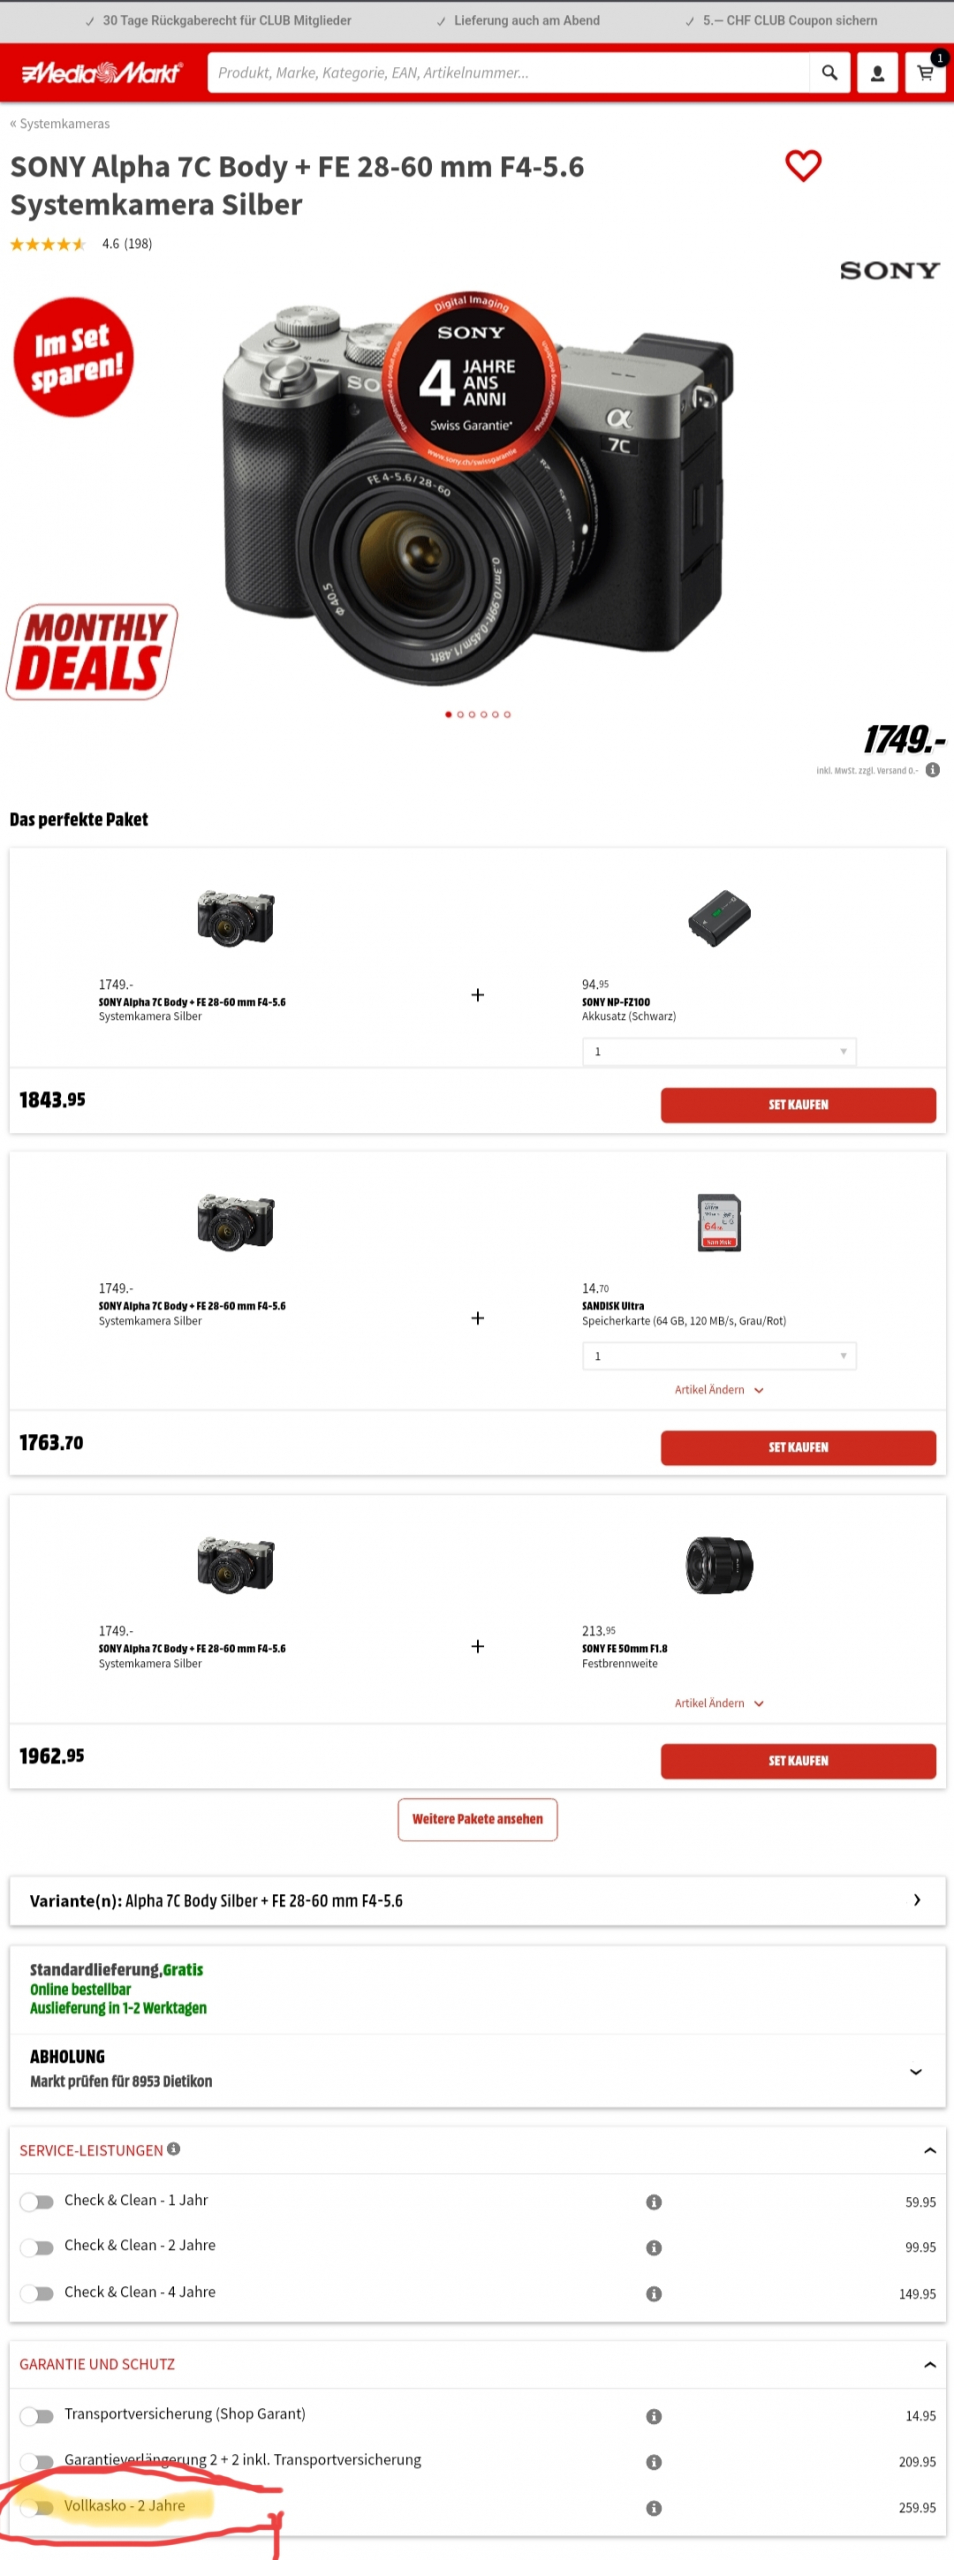The height and width of the screenshot is (2560, 954).
Task: Toggle Check & Clean - 4 Jahre option
Action: coord(37,2293)
